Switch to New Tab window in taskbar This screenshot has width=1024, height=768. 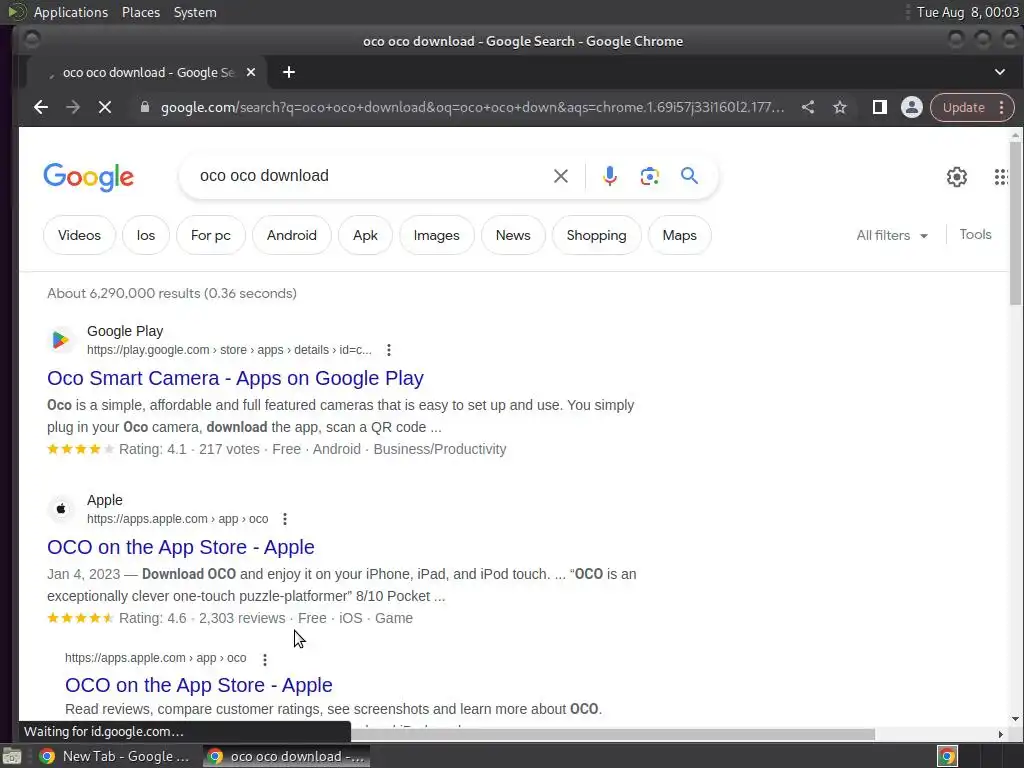pos(114,756)
